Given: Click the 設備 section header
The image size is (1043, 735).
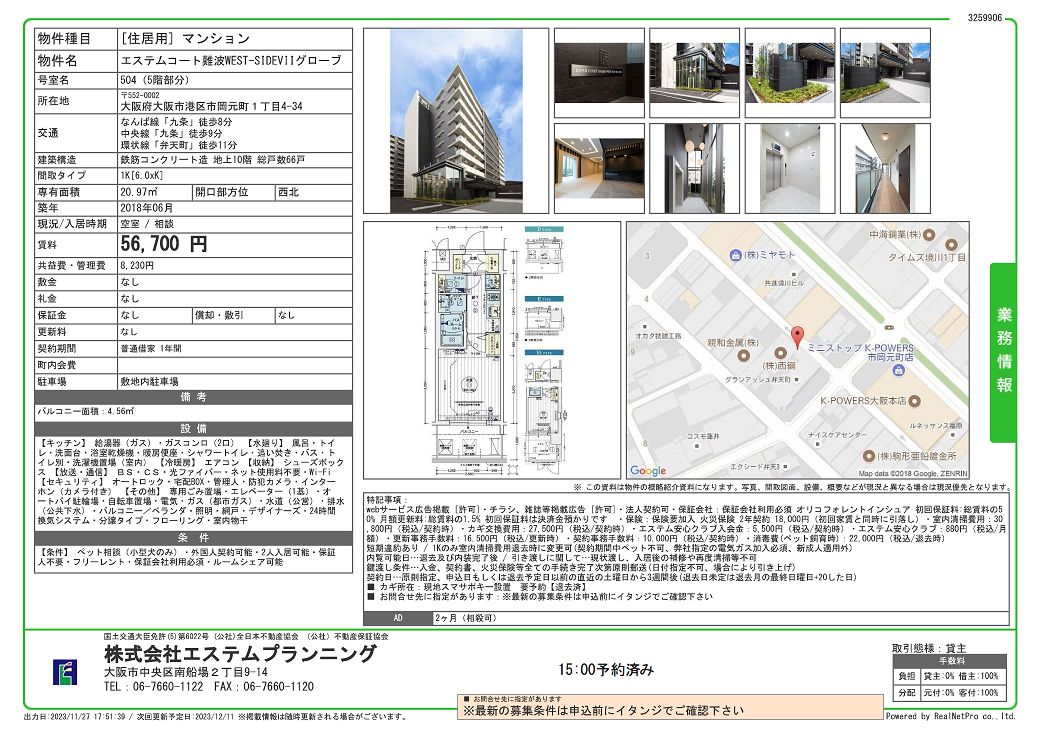Looking at the screenshot, I should click(x=194, y=429).
